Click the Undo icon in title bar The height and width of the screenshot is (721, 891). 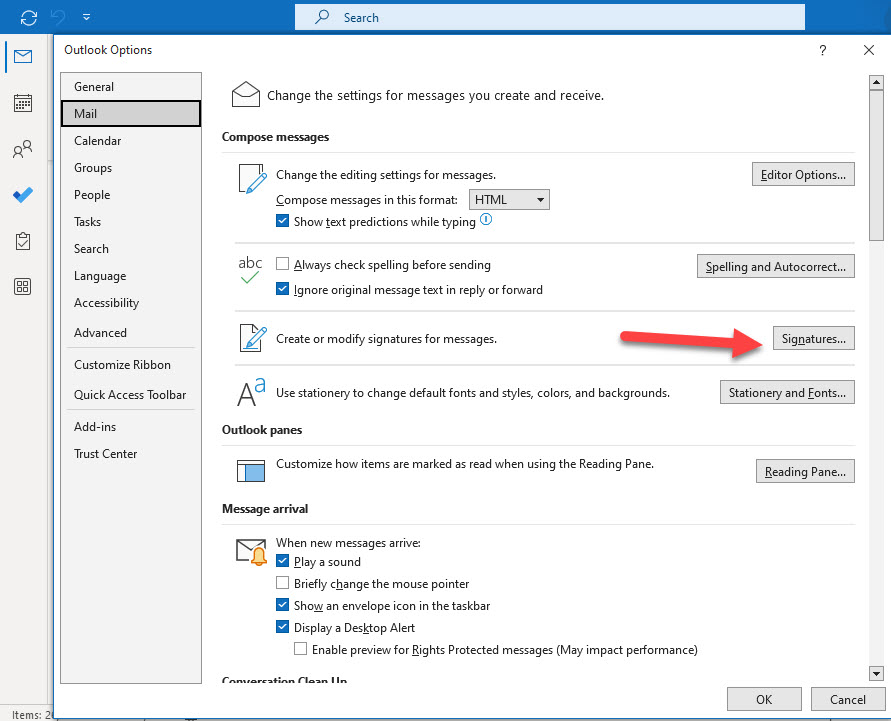pyautogui.click(x=58, y=18)
